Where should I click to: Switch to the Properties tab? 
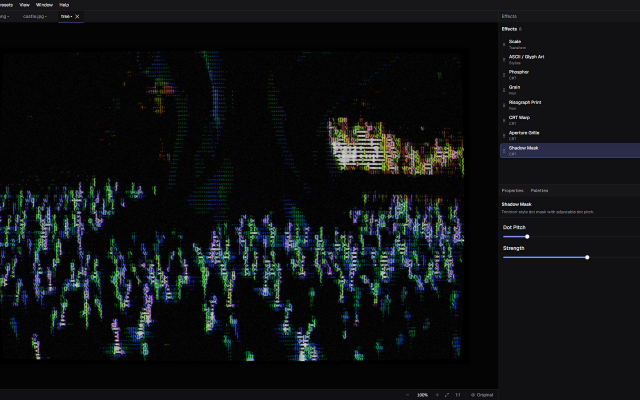click(512, 191)
